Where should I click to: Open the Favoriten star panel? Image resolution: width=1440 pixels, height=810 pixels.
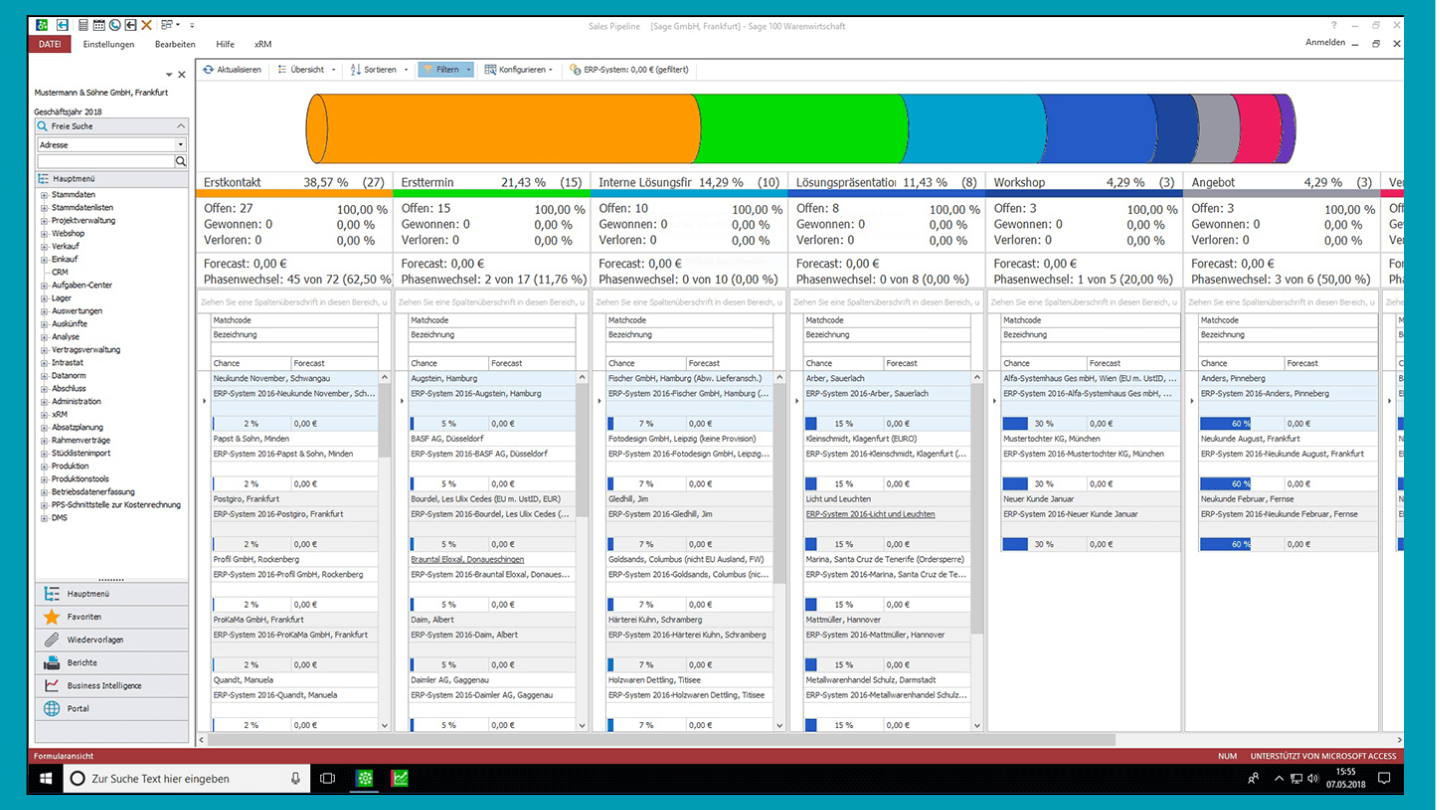(x=52, y=617)
